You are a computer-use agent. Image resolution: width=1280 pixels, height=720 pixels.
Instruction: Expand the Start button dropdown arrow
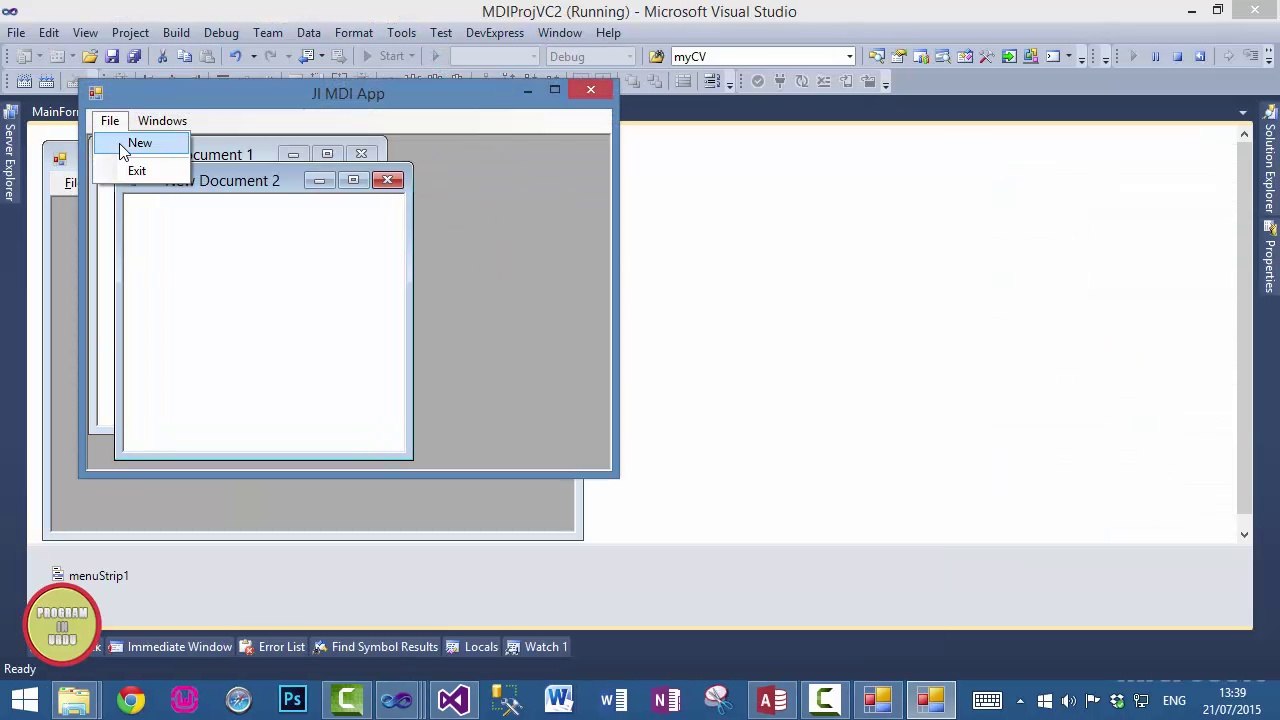[412, 56]
